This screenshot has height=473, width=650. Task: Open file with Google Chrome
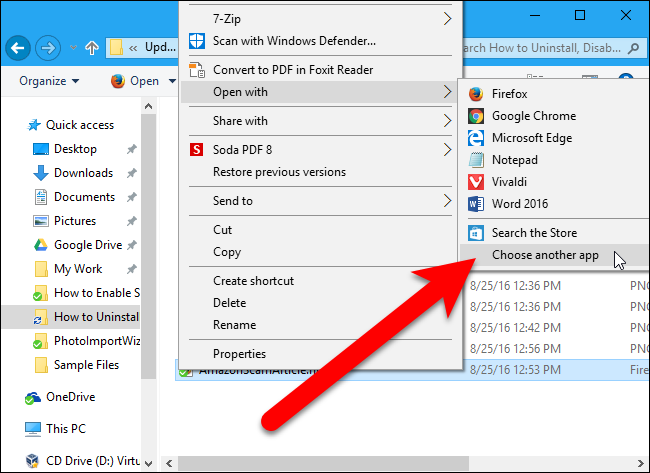(x=554, y=116)
